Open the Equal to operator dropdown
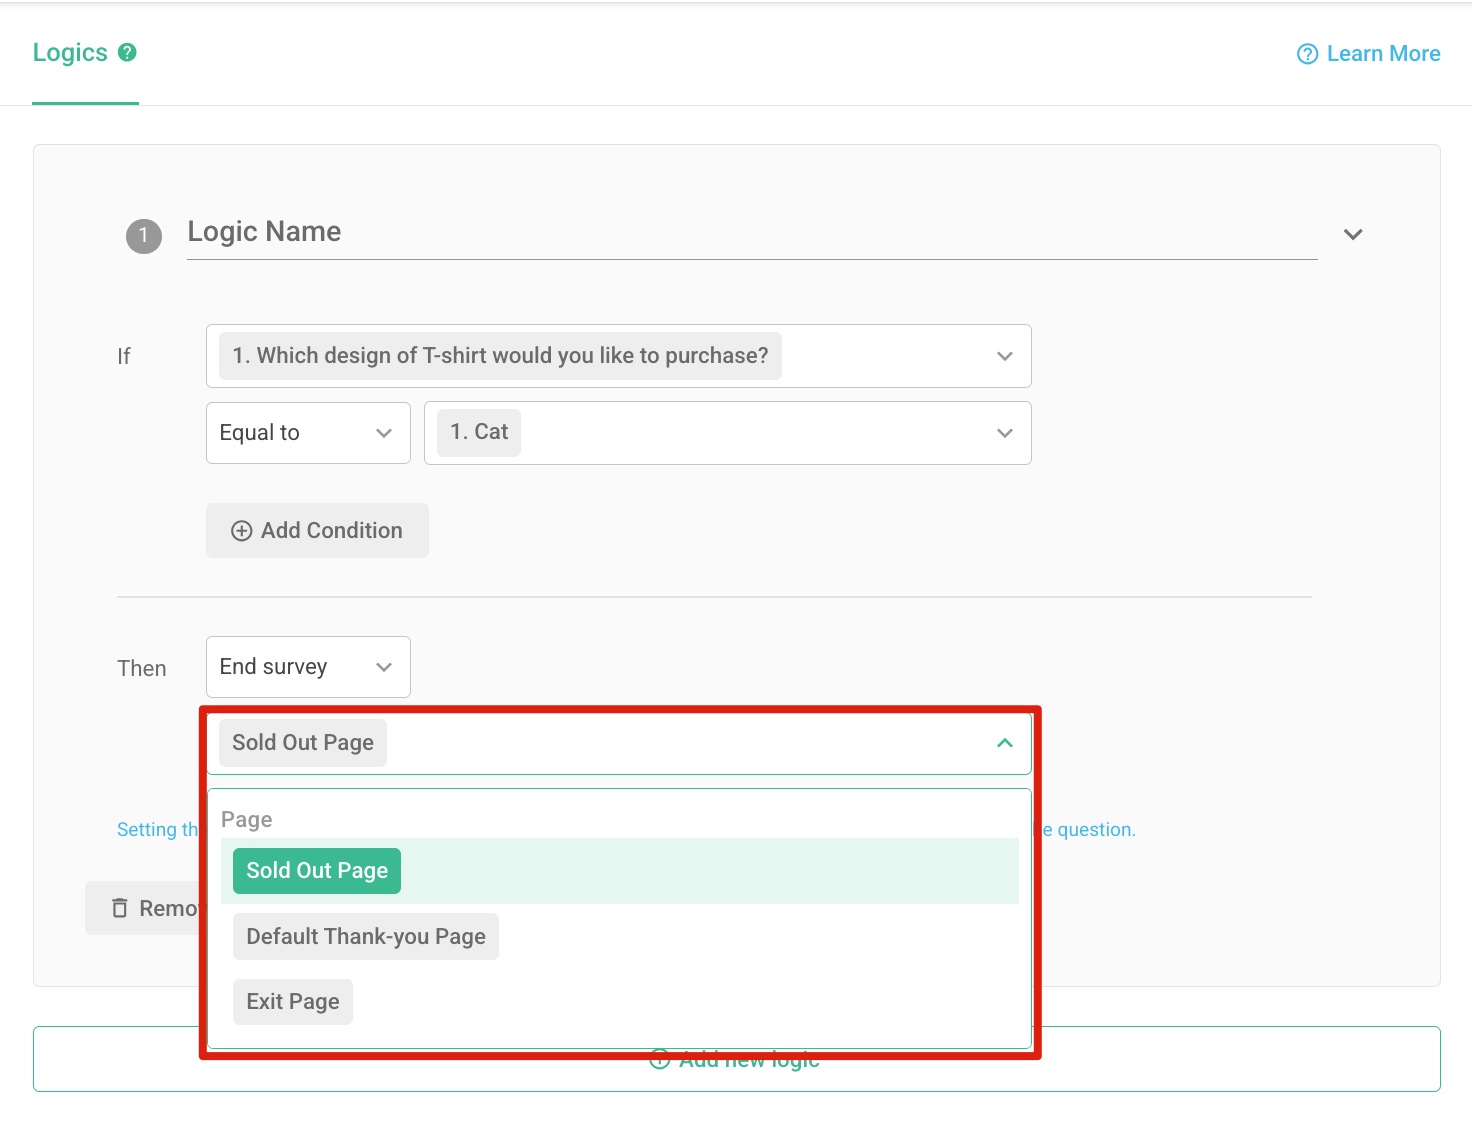Image resolution: width=1472 pixels, height=1124 pixels. [x=307, y=432]
